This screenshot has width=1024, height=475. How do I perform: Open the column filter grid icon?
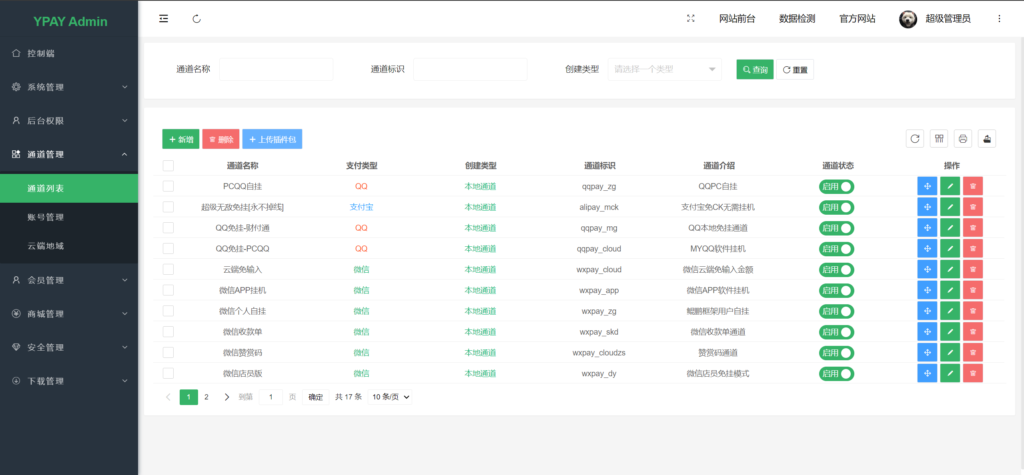pos(939,139)
